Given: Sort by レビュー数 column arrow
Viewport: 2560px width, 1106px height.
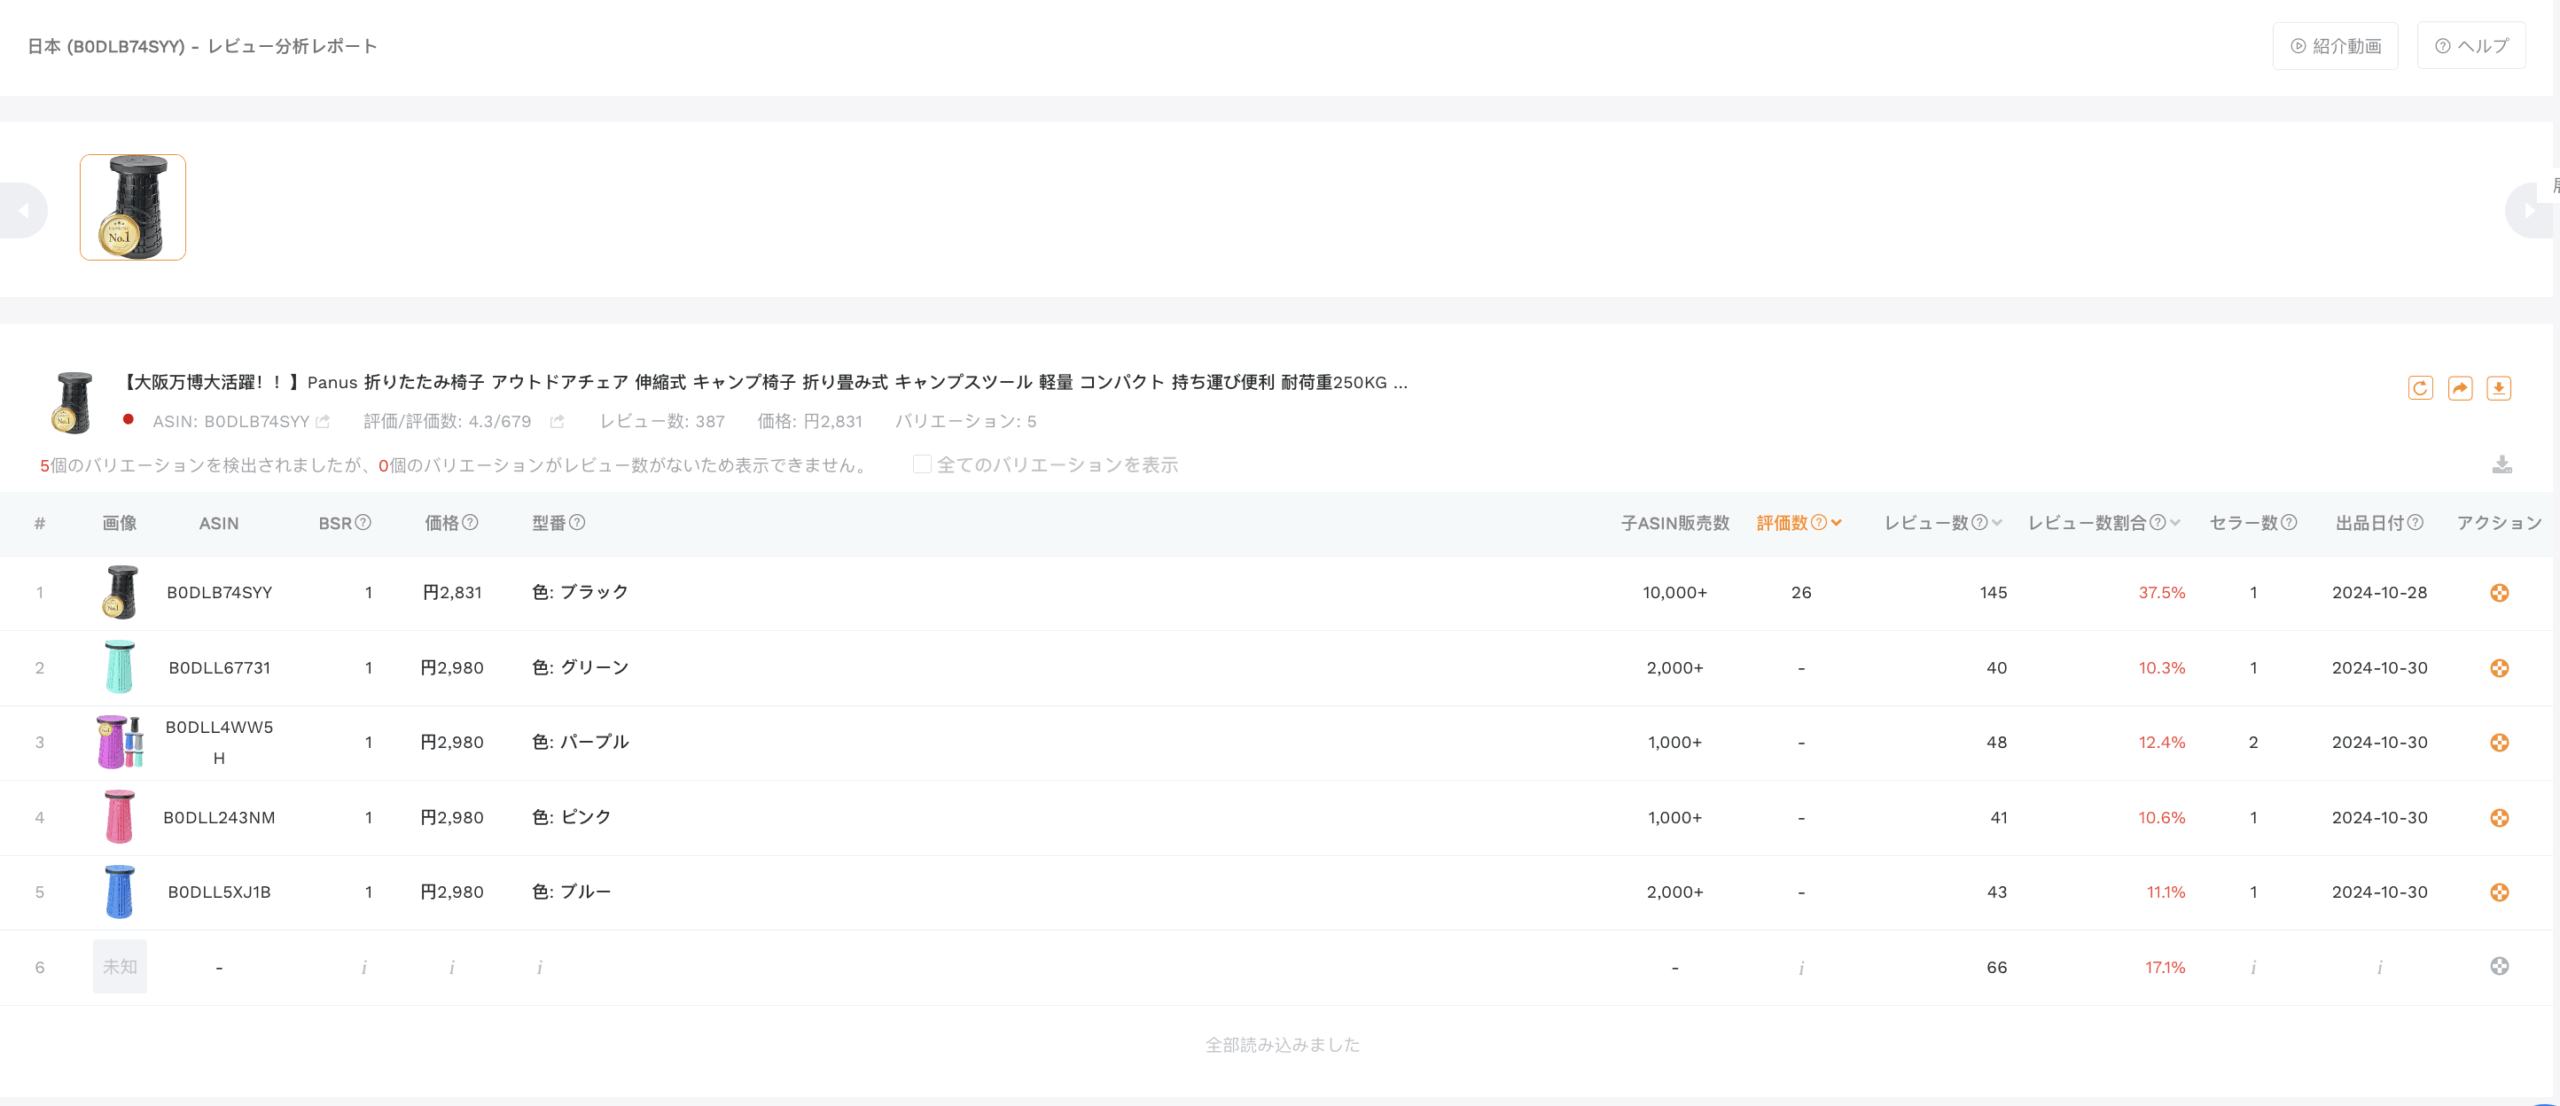Looking at the screenshot, I should click(1997, 522).
